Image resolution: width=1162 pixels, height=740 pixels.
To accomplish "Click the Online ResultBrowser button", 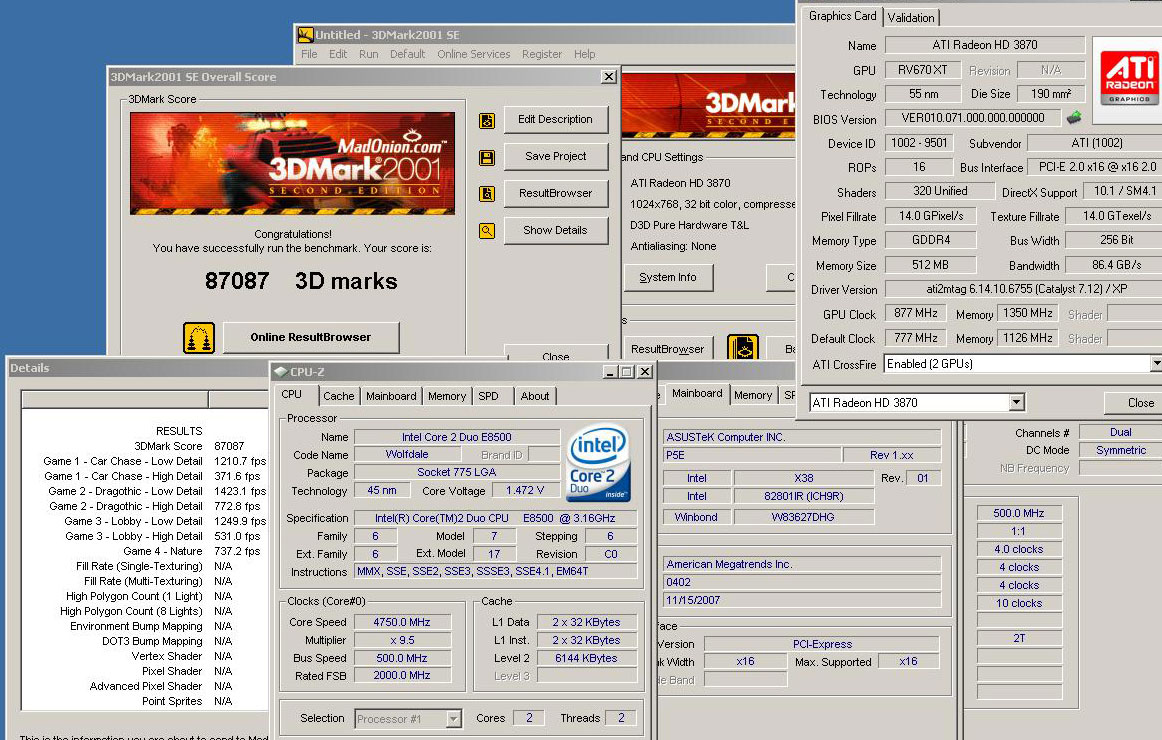I will 311,337.
